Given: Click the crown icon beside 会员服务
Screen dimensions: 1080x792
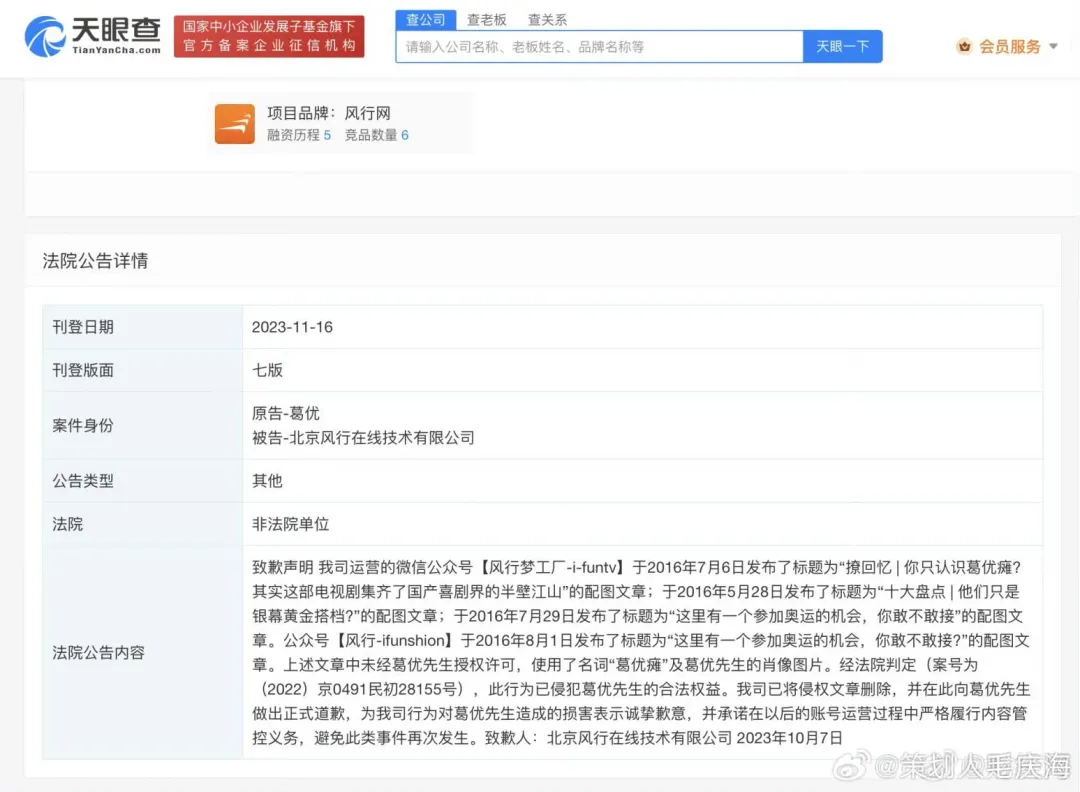Looking at the screenshot, I should coord(964,47).
